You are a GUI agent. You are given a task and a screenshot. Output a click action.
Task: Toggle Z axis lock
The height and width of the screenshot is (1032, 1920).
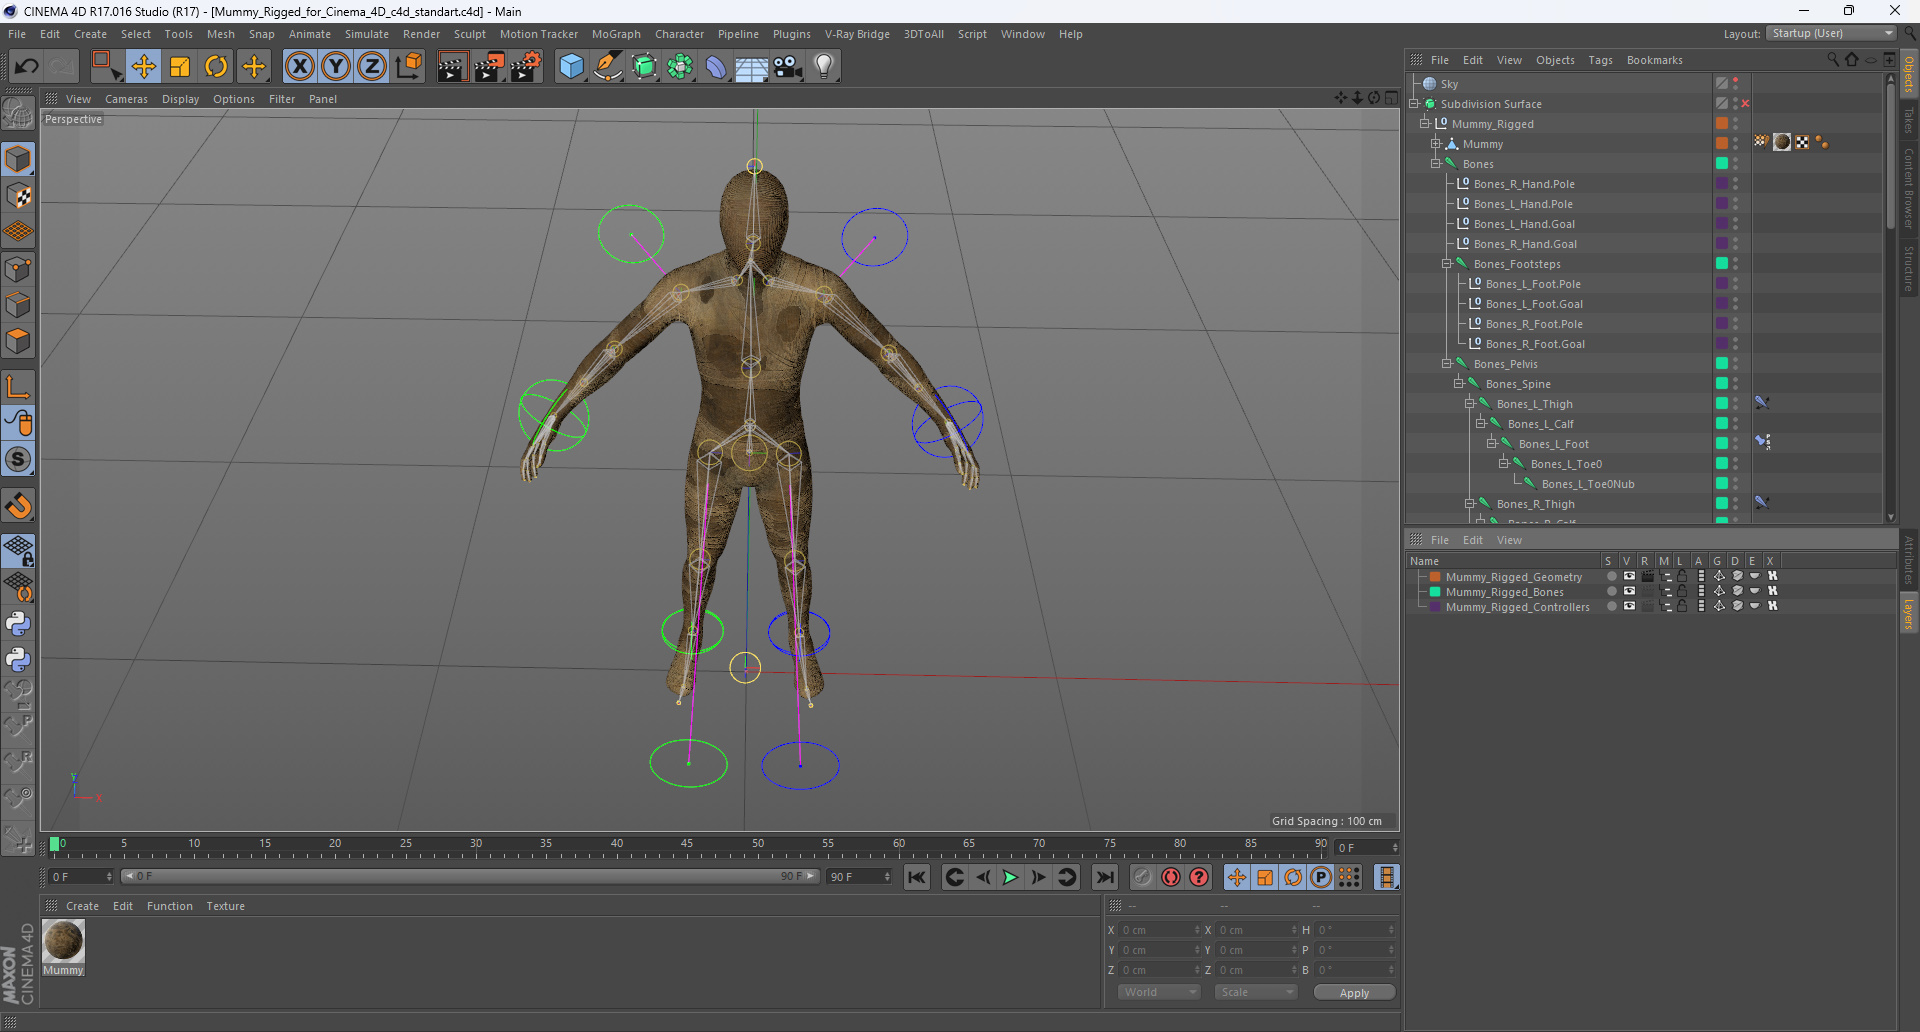372,67
